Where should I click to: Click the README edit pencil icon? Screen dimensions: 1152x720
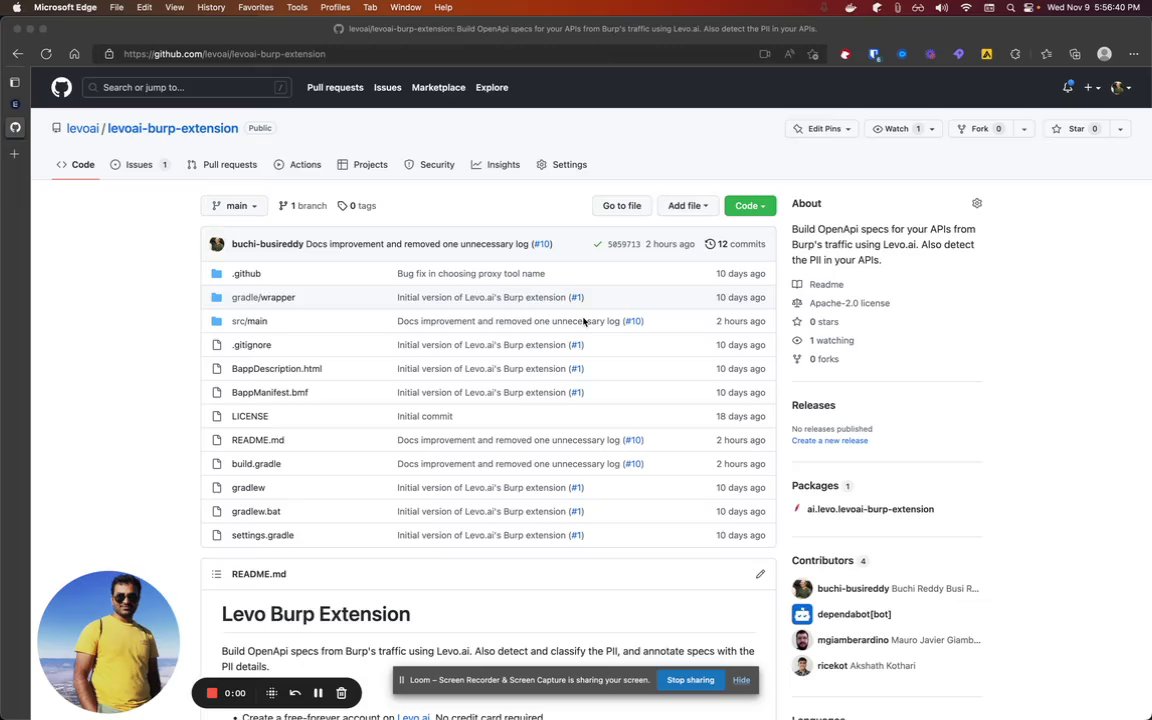click(x=760, y=574)
